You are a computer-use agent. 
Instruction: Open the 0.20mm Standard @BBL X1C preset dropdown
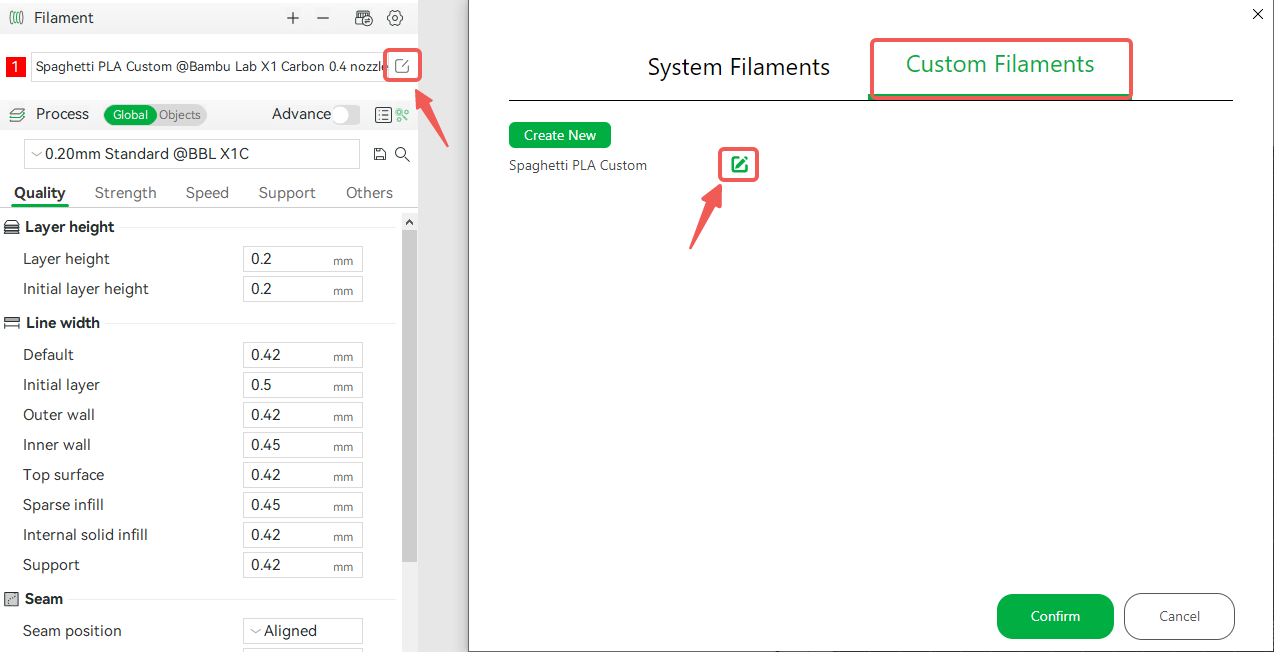coord(191,154)
